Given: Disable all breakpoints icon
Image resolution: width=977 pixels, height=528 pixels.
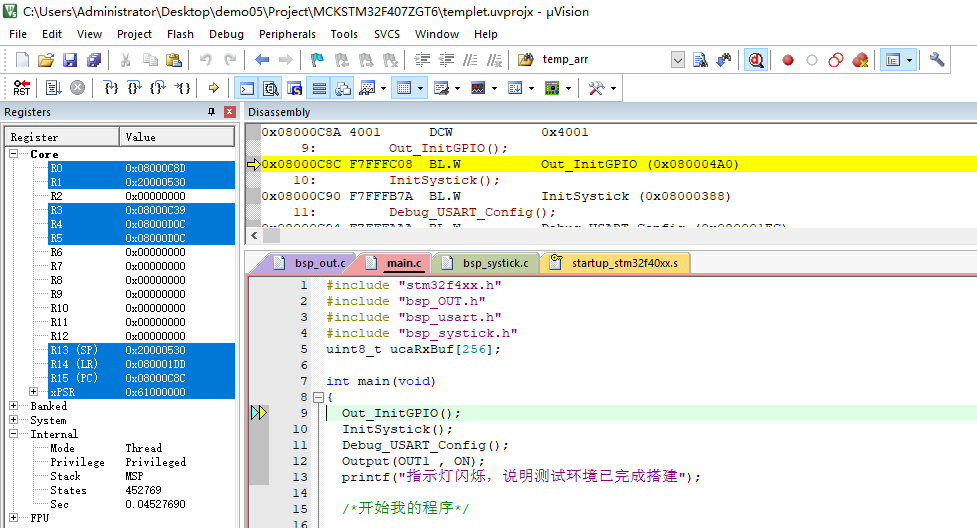Looking at the screenshot, I should click(x=836, y=60).
